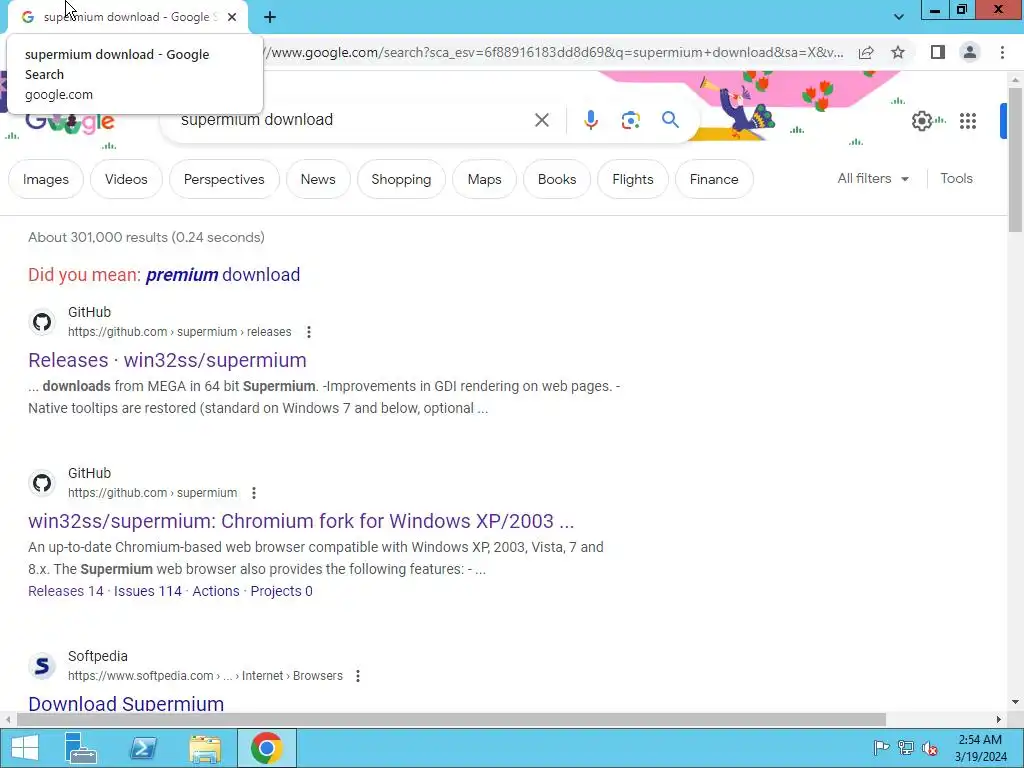Screen dimensions: 1024x768
Task: Click the Softpedia favicon
Action: pos(42,666)
